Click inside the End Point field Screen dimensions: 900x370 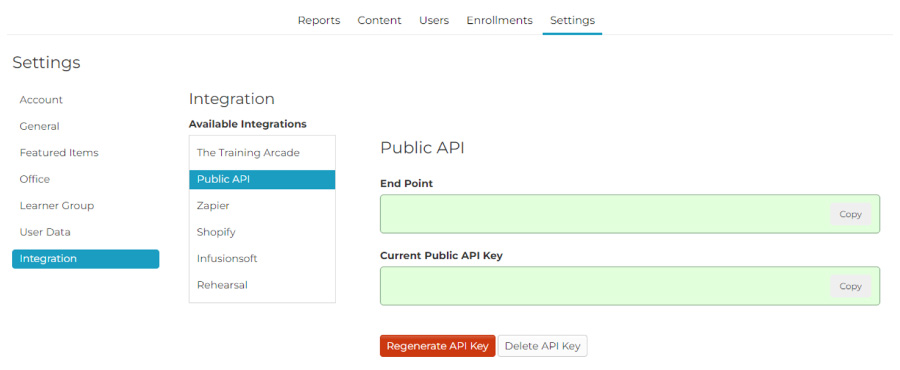pyautogui.click(x=630, y=214)
